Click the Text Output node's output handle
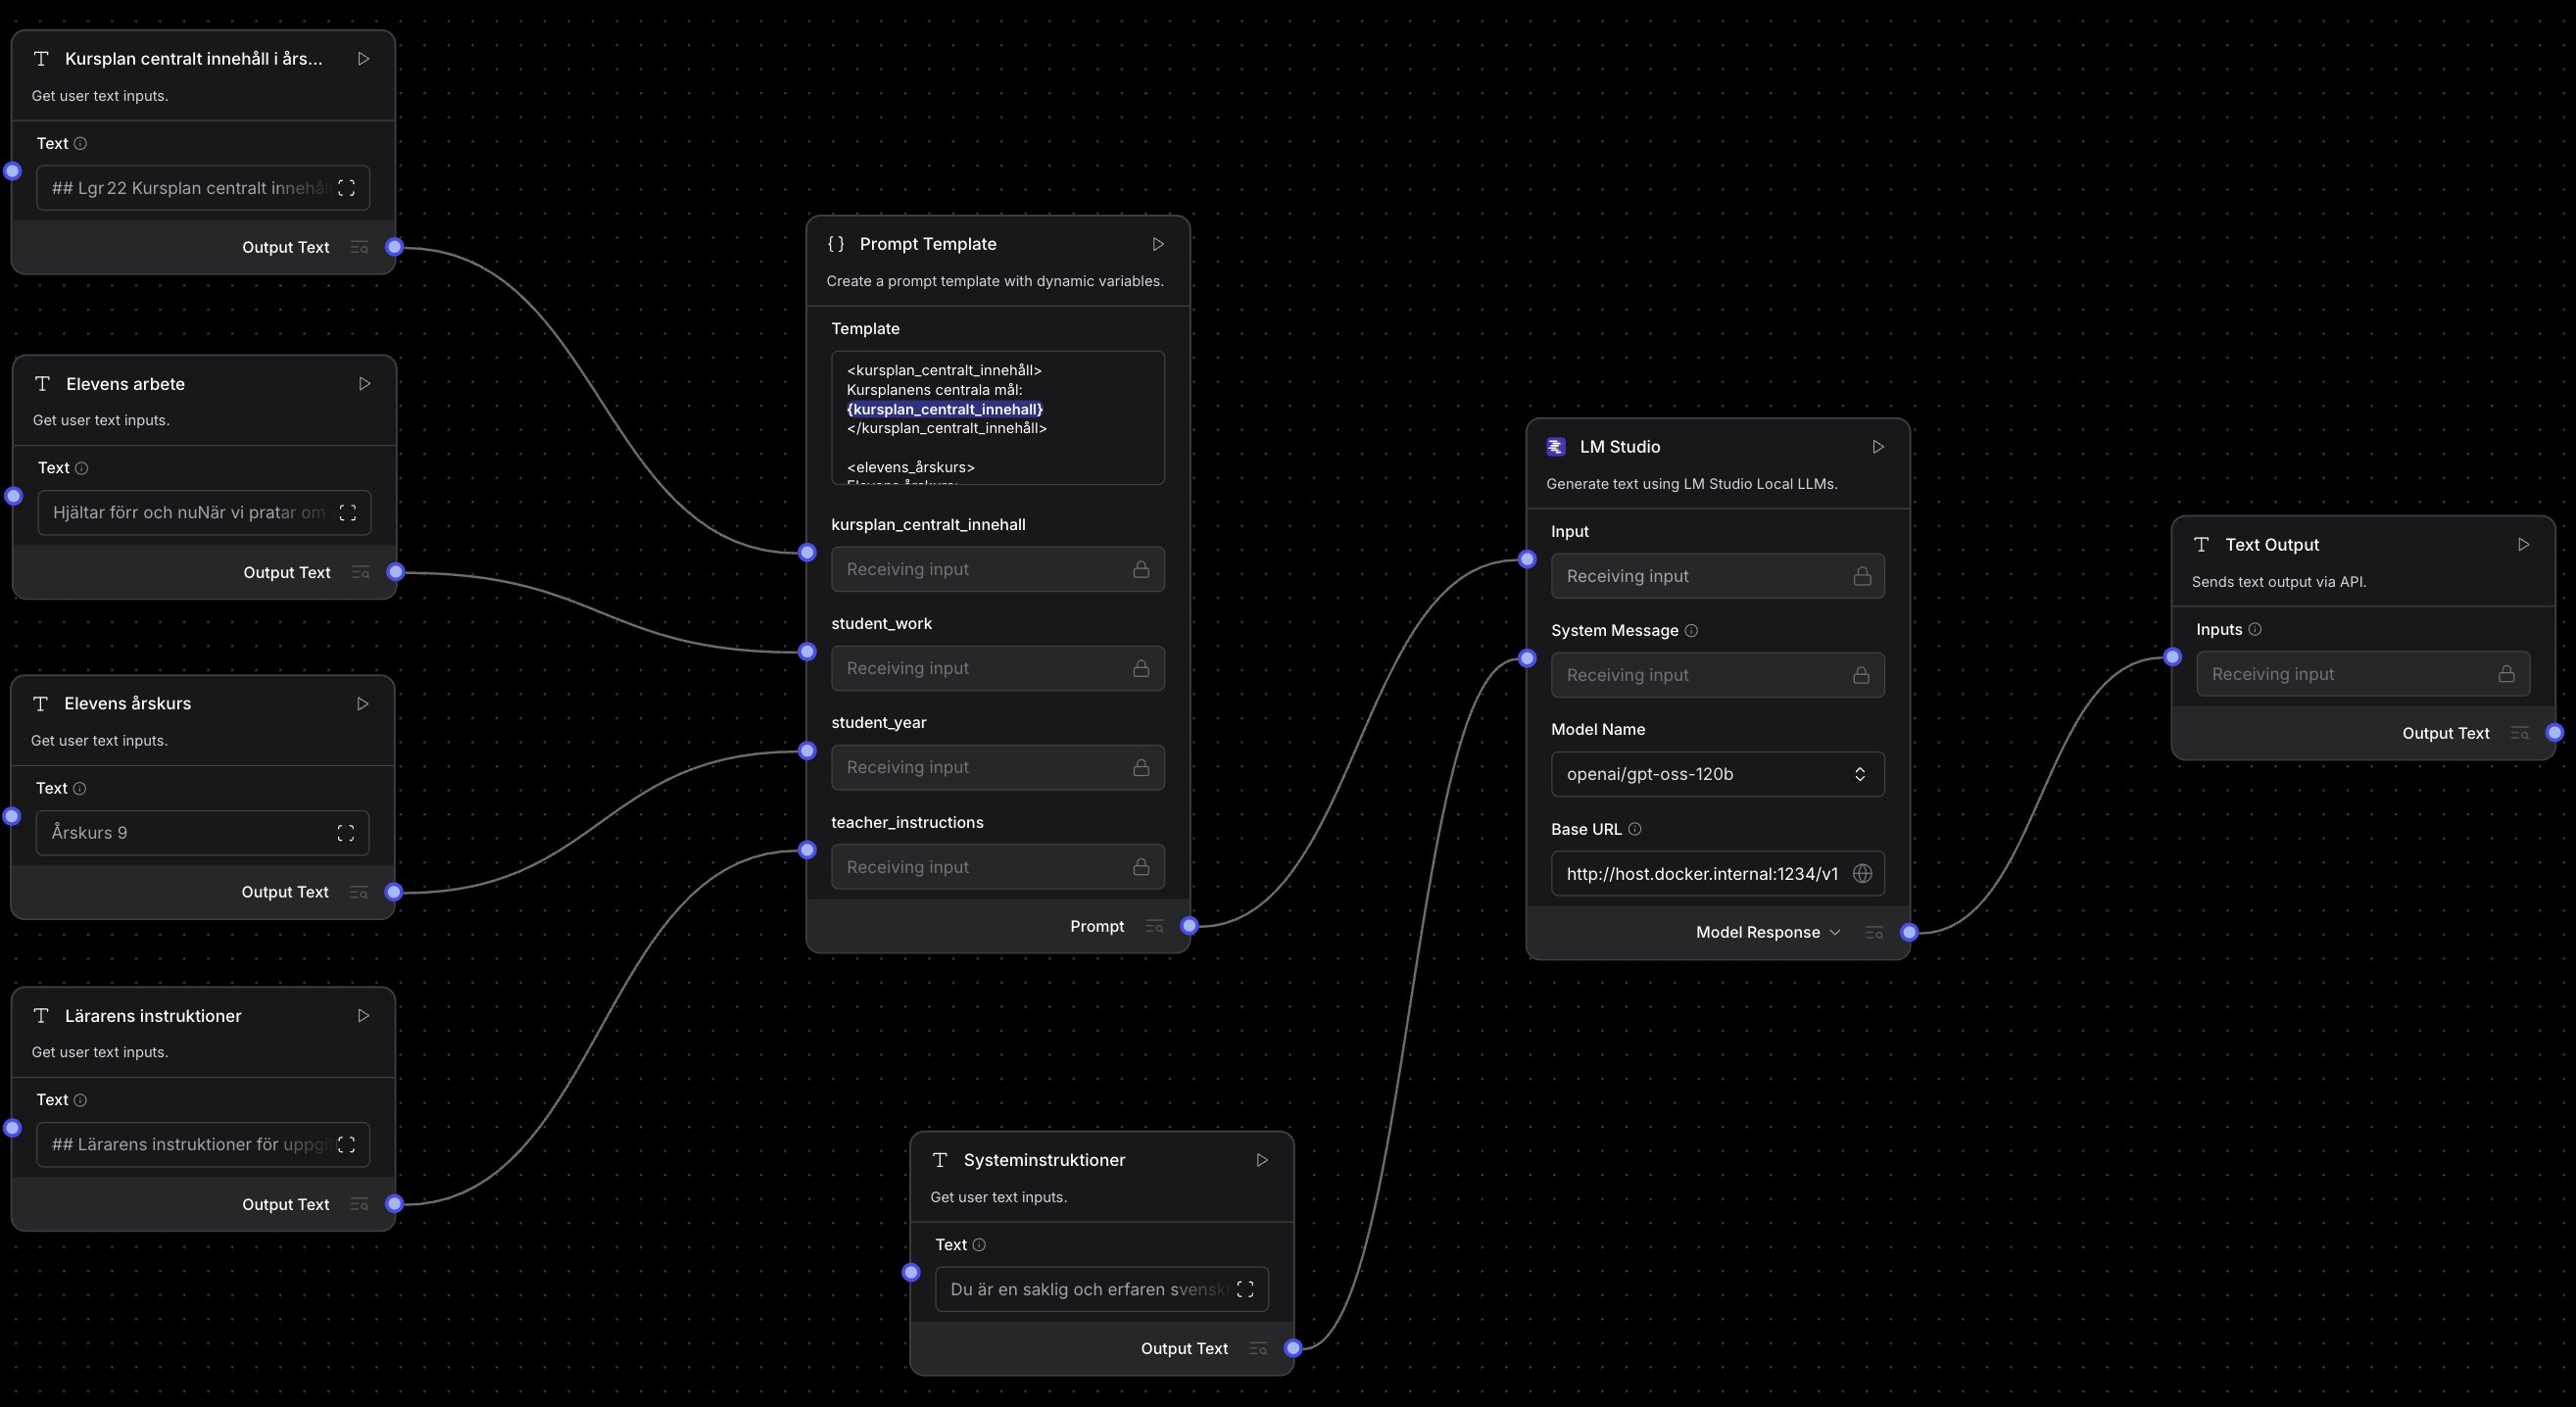2576x1407 pixels. point(2553,733)
